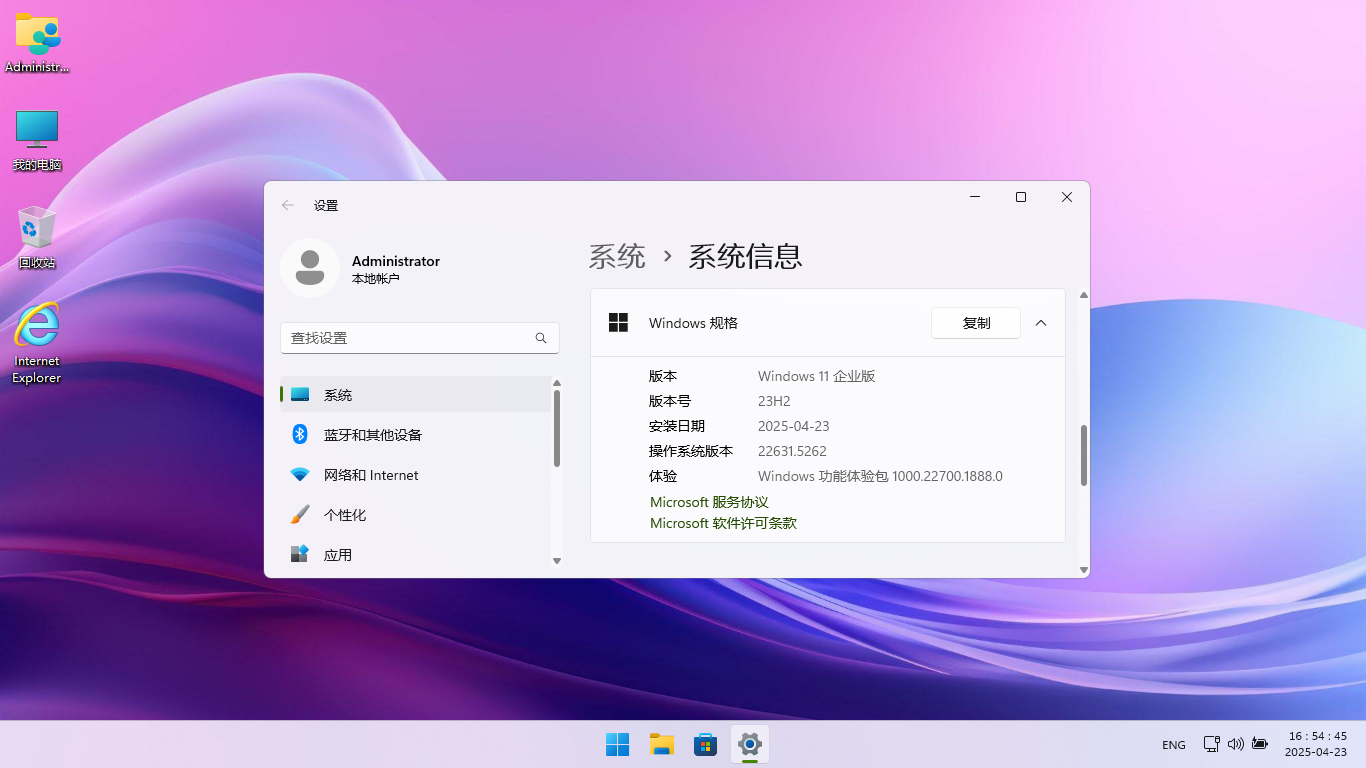This screenshot has width=1366, height=768.
Task: Click the Settings gear on taskbar
Action: point(750,744)
